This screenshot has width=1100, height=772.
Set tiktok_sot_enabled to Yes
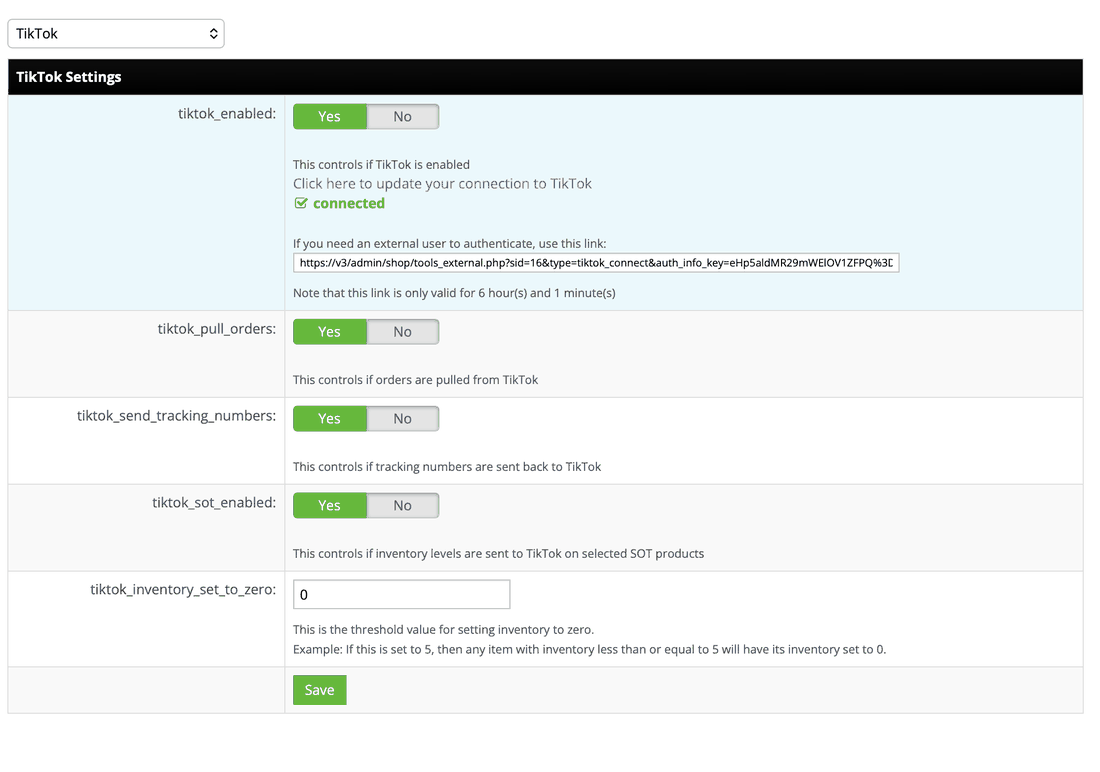click(330, 506)
